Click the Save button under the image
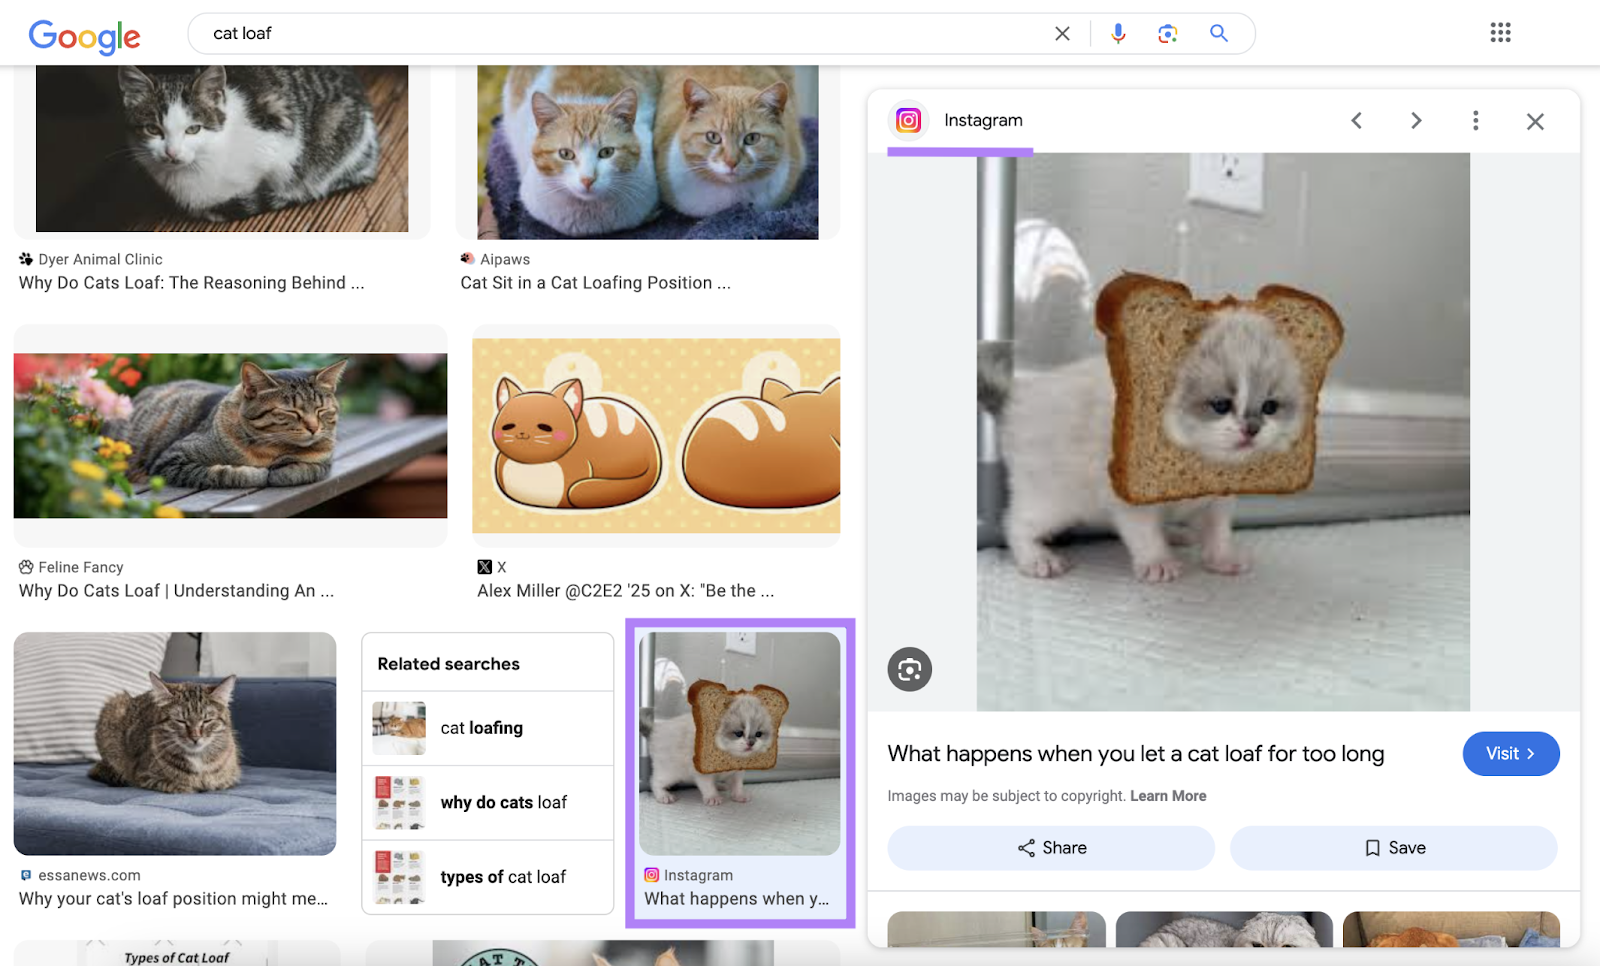 1393,847
